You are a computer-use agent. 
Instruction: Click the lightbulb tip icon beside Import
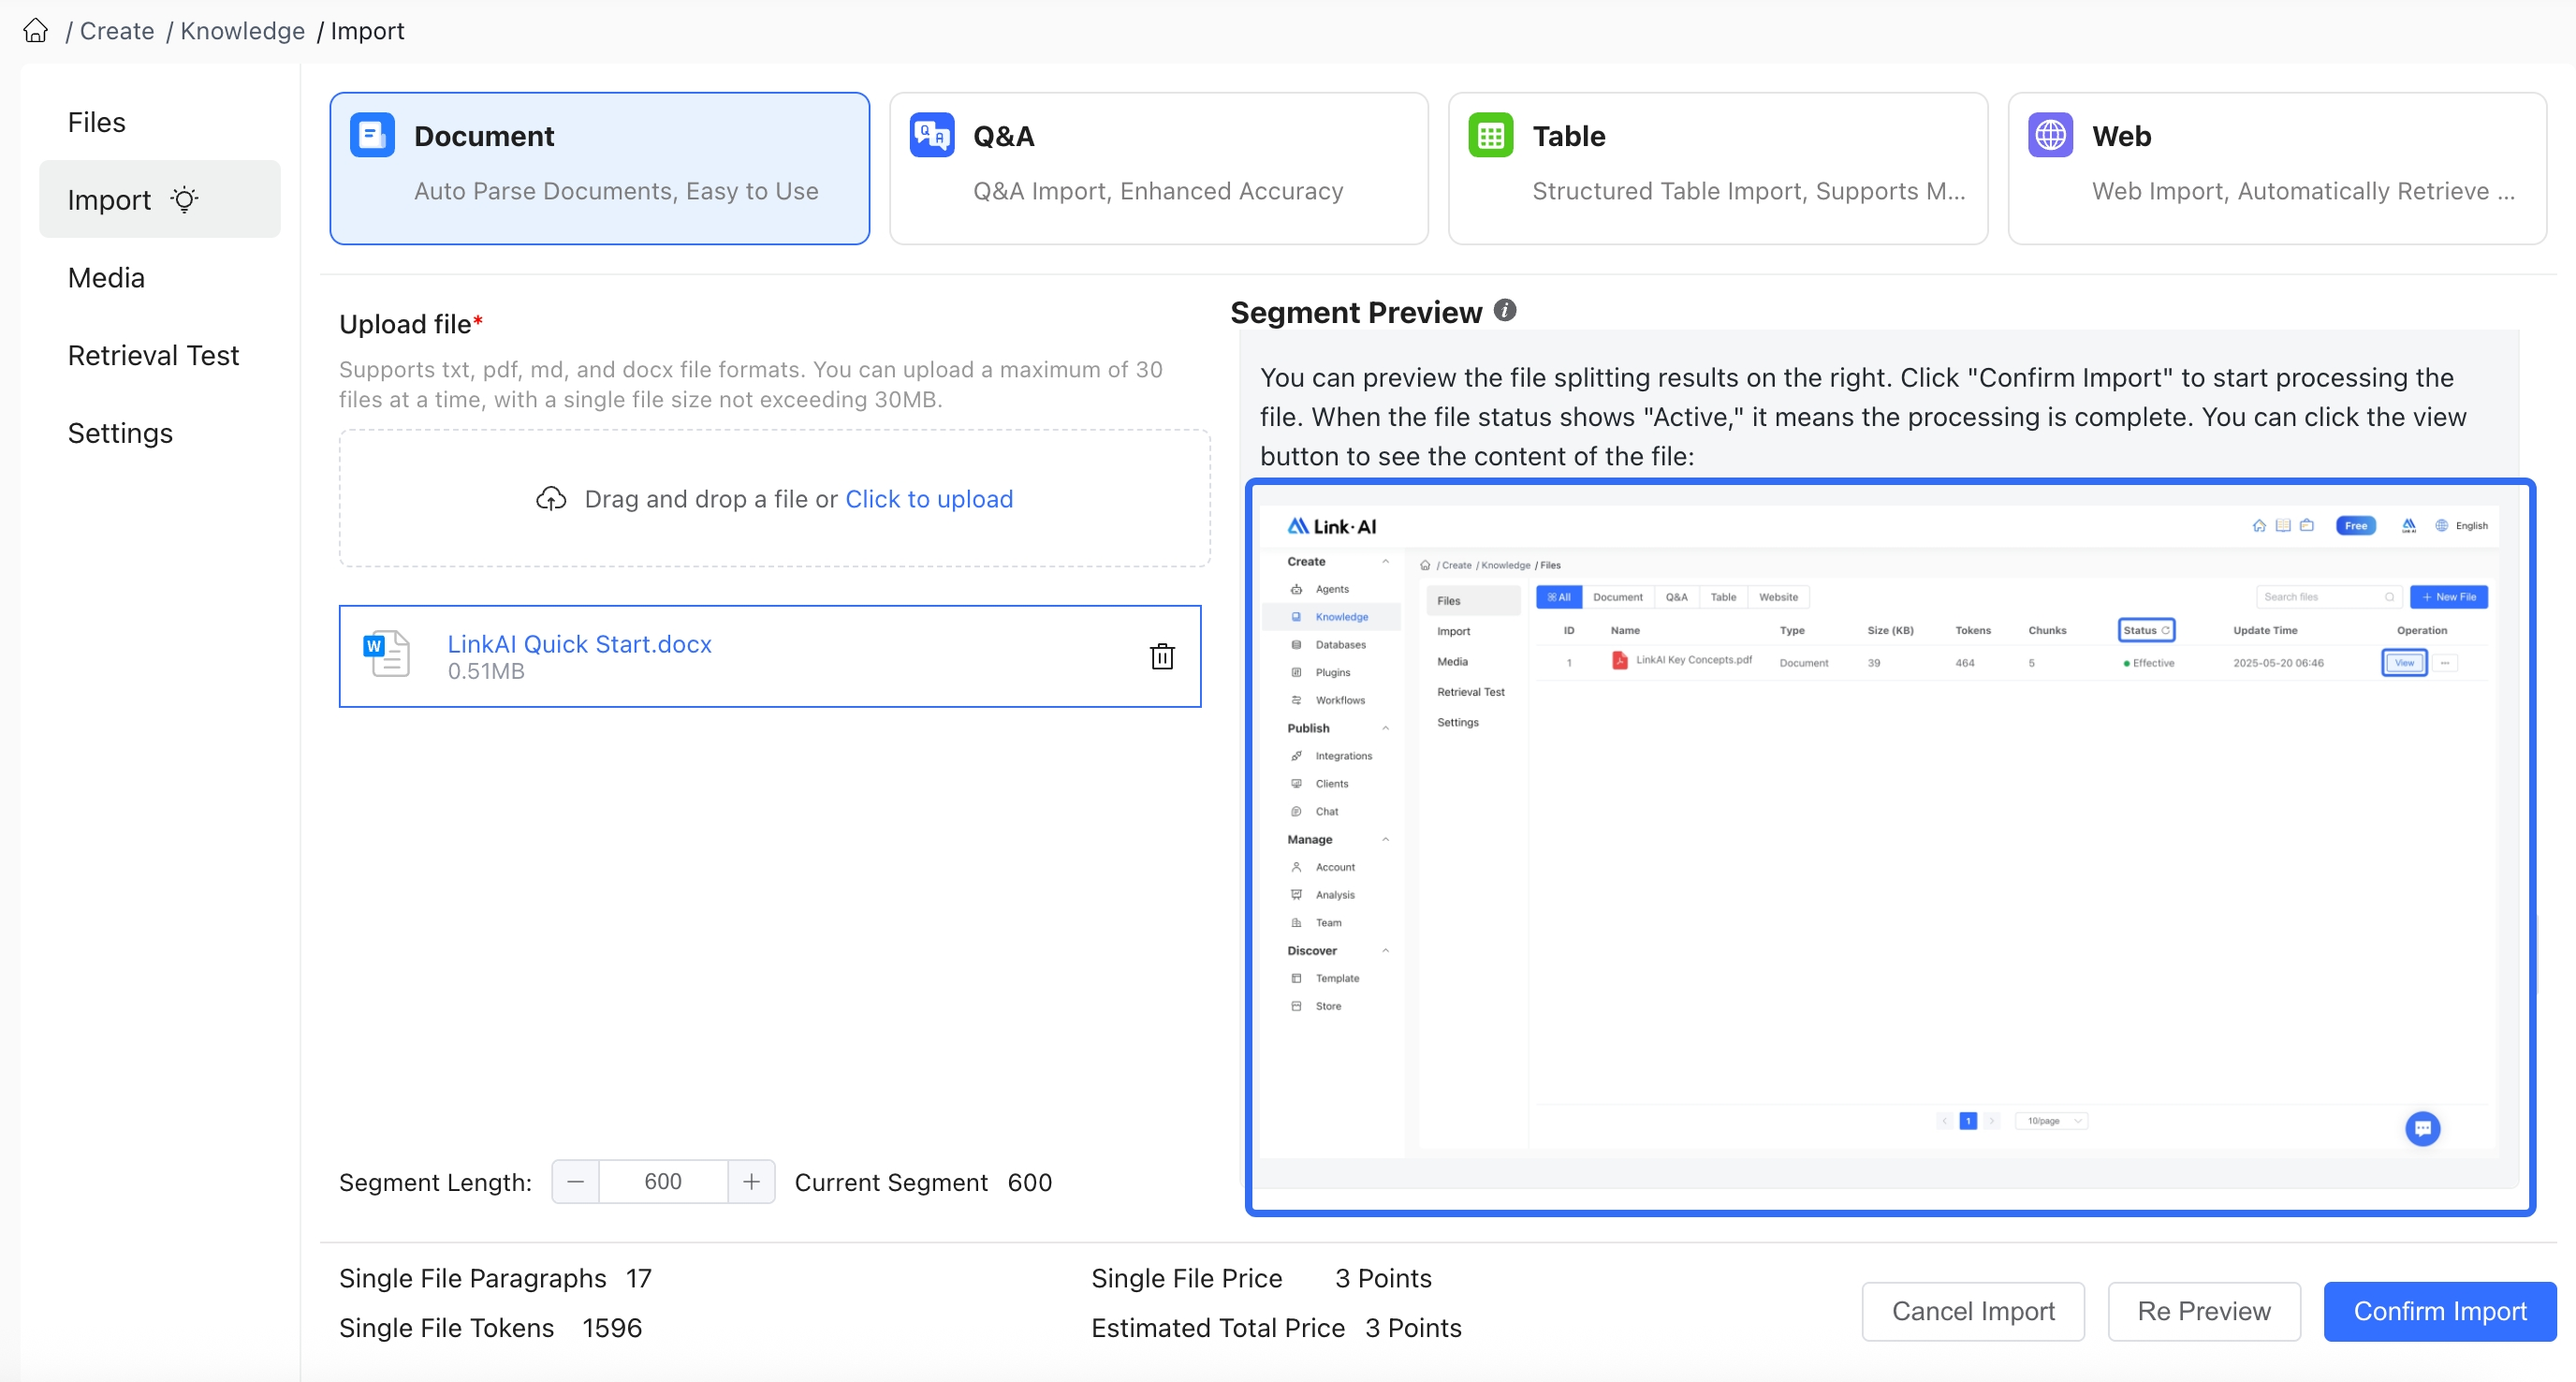point(184,199)
